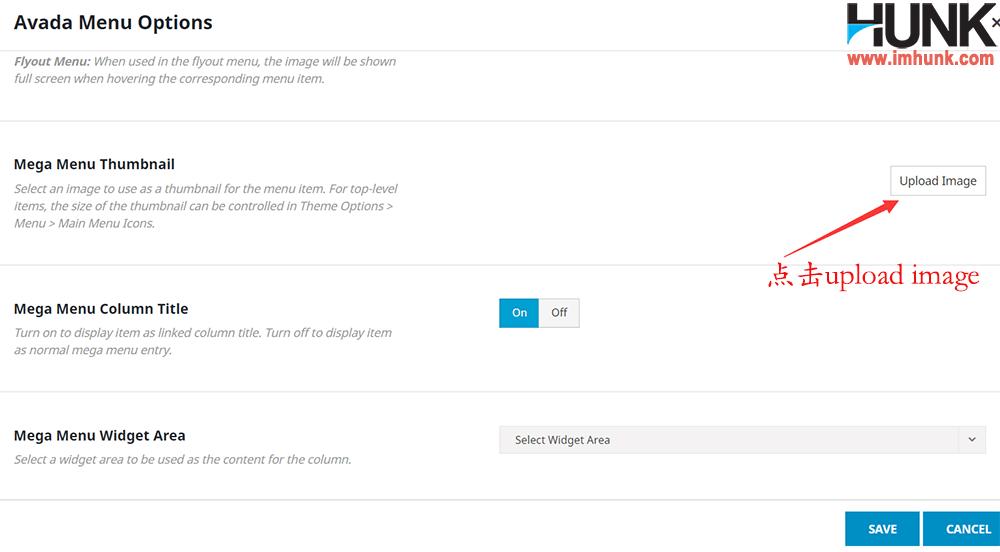Click the 'Select a widget area' description
Image resolution: width=1000 pixels, height=552 pixels.
pyautogui.click(x=182, y=459)
